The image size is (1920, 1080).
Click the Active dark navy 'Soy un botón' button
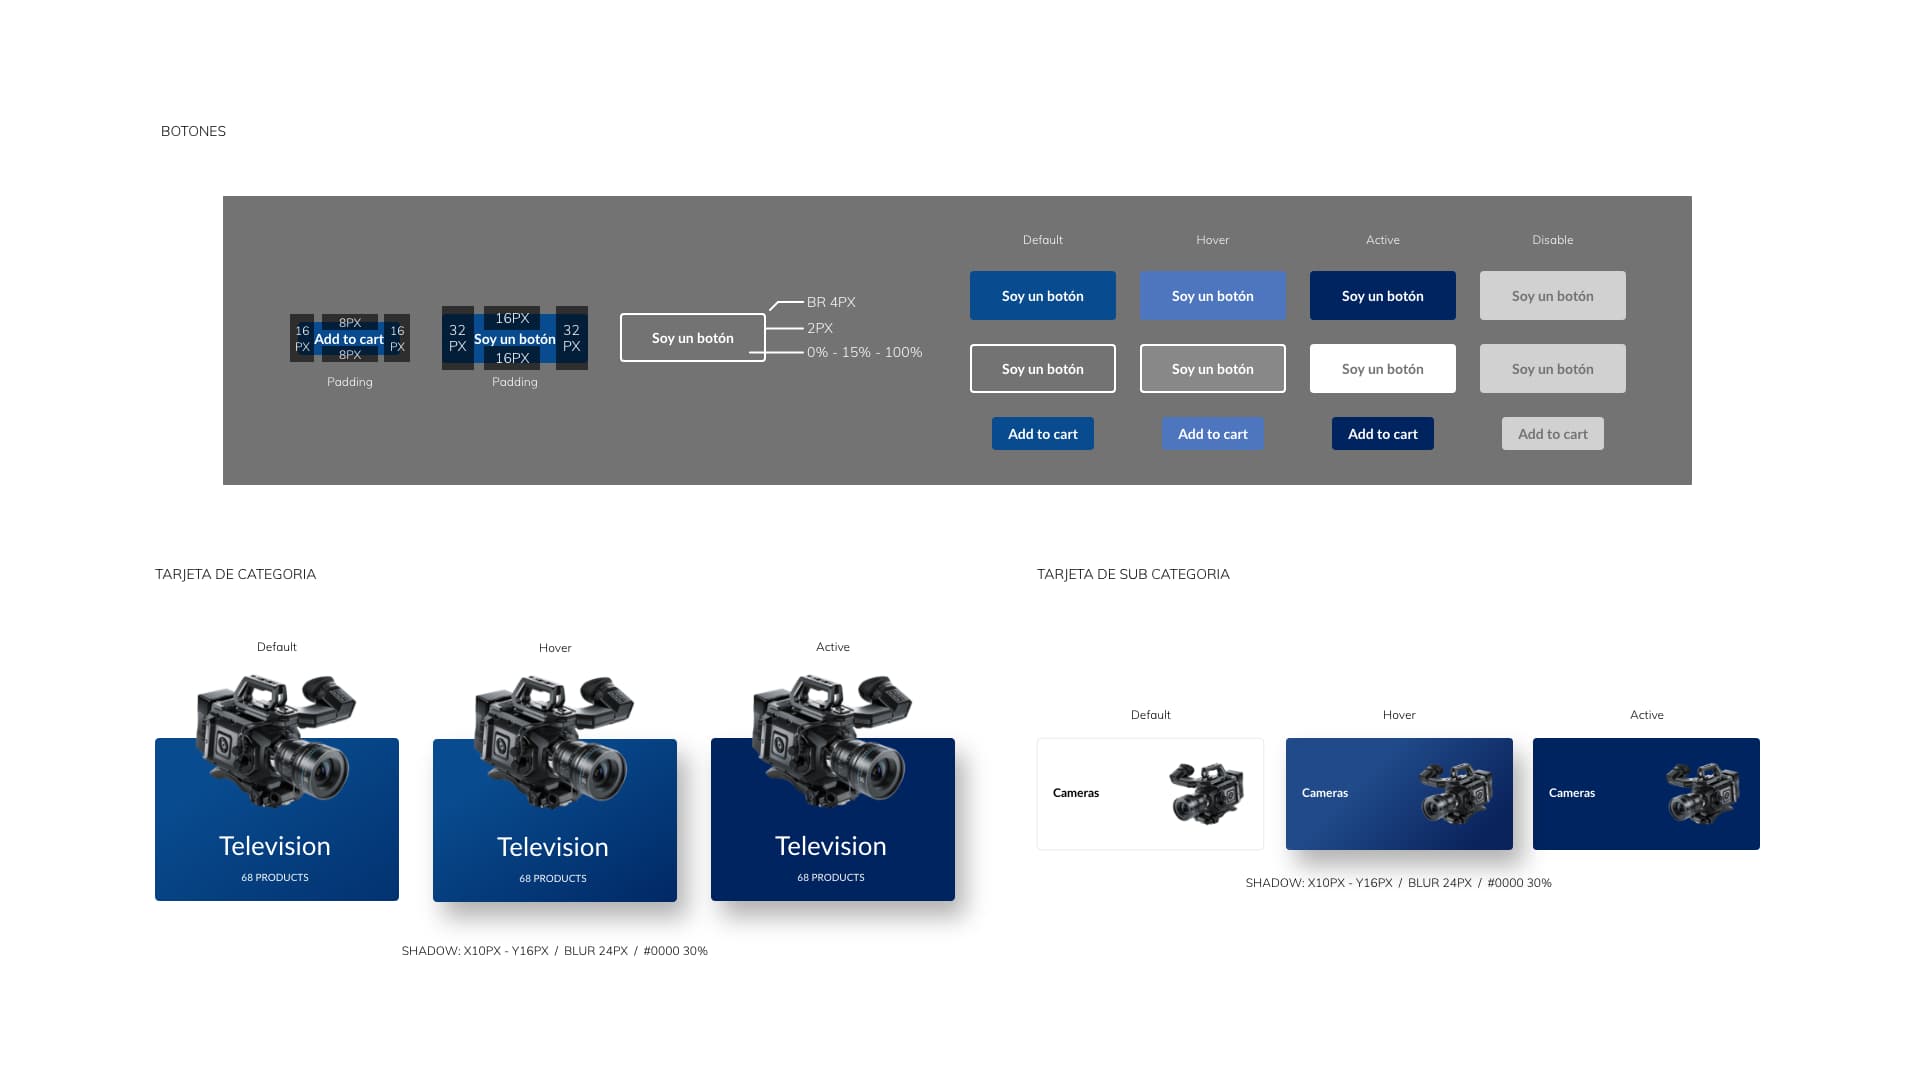tap(1382, 296)
